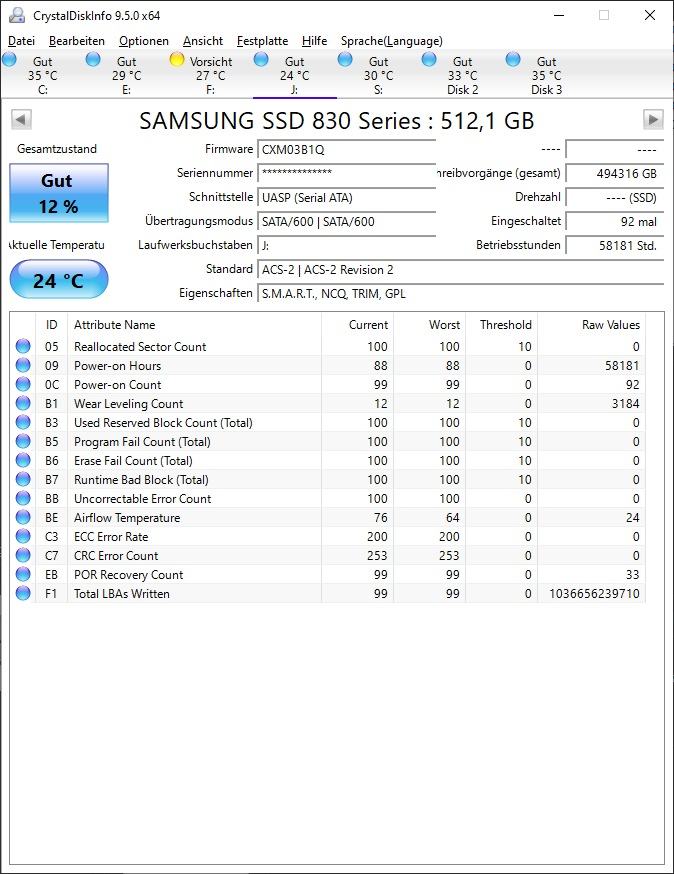Click the Drehzahl ---- (SSD) value
Image resolution: width=674 pixels, height=874 pixels.
[615, 197]
